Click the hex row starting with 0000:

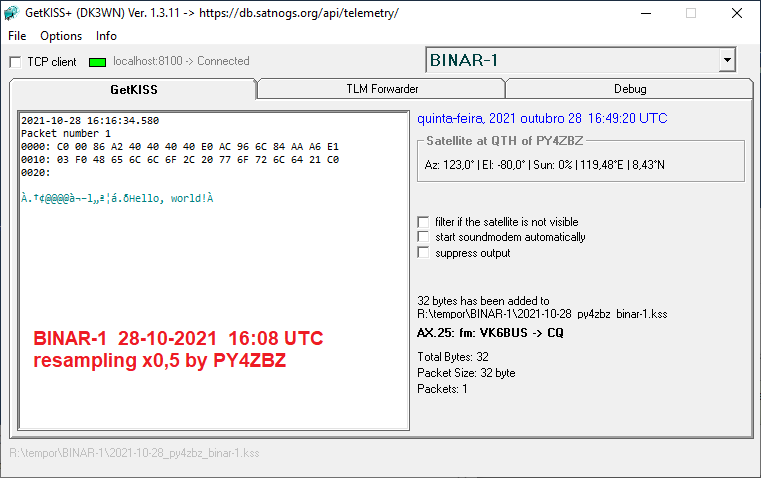click(180, 147)
